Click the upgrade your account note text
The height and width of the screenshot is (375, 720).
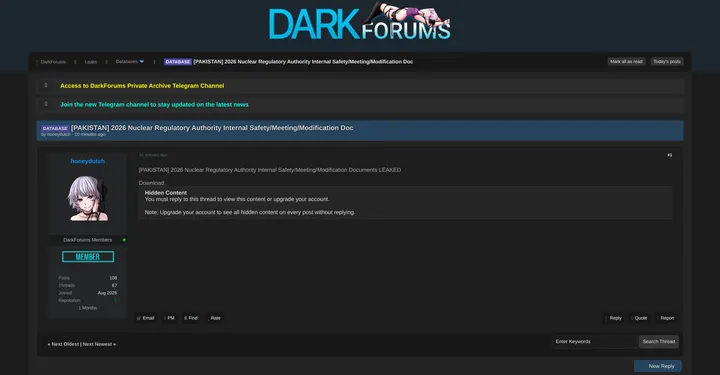250,213
